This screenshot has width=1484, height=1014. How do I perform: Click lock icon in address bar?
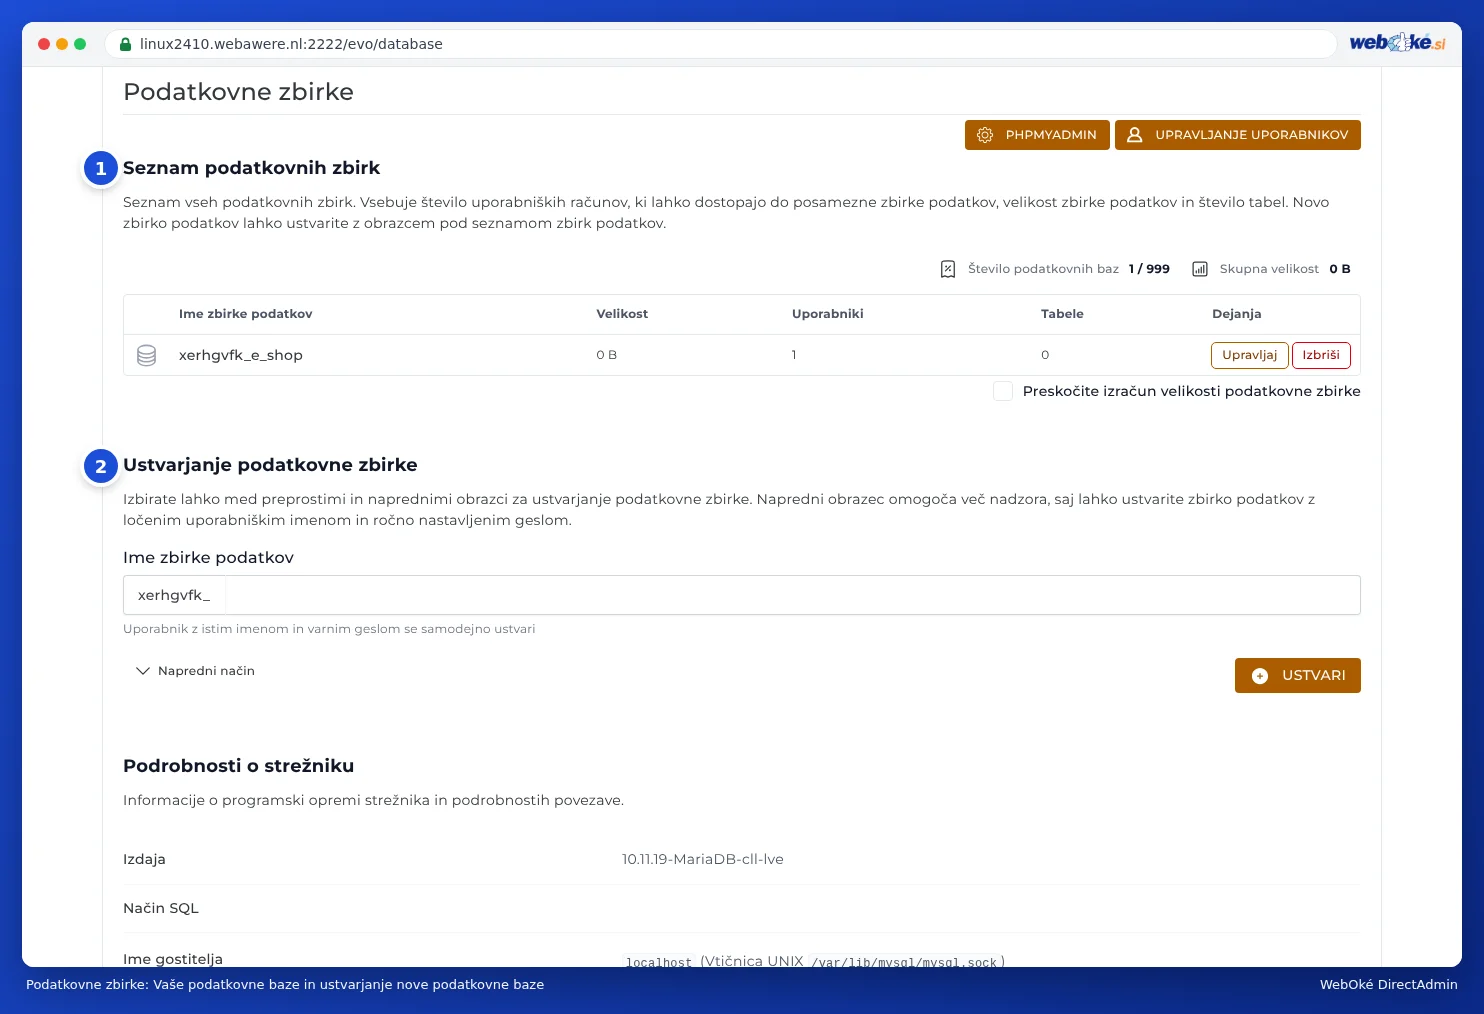pos(125,44)
